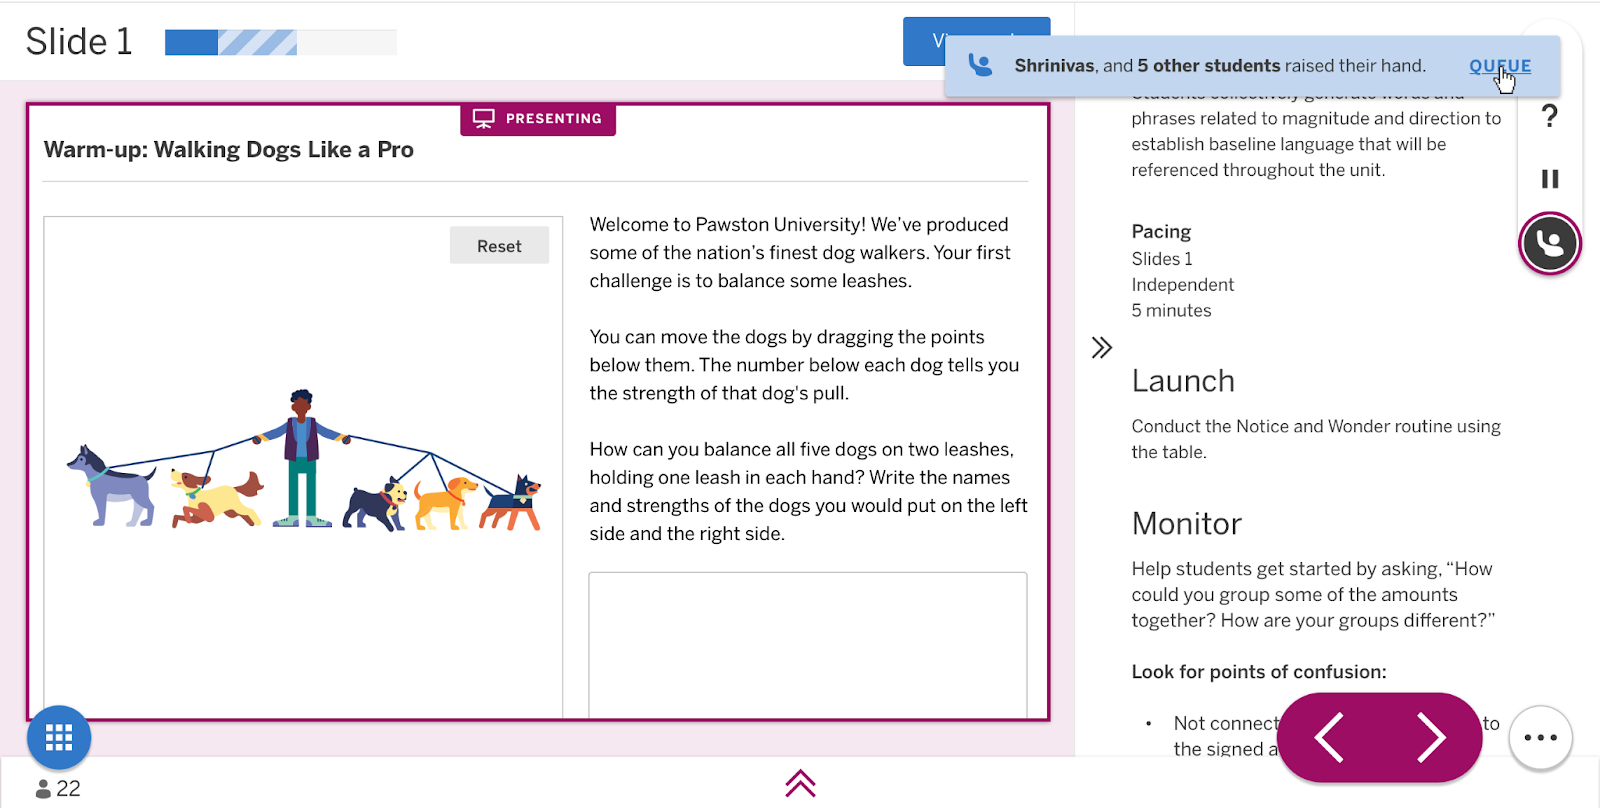Click the 'Pacing' label
Viewport: 1600px width, 808px height.
coord(1161,231)
